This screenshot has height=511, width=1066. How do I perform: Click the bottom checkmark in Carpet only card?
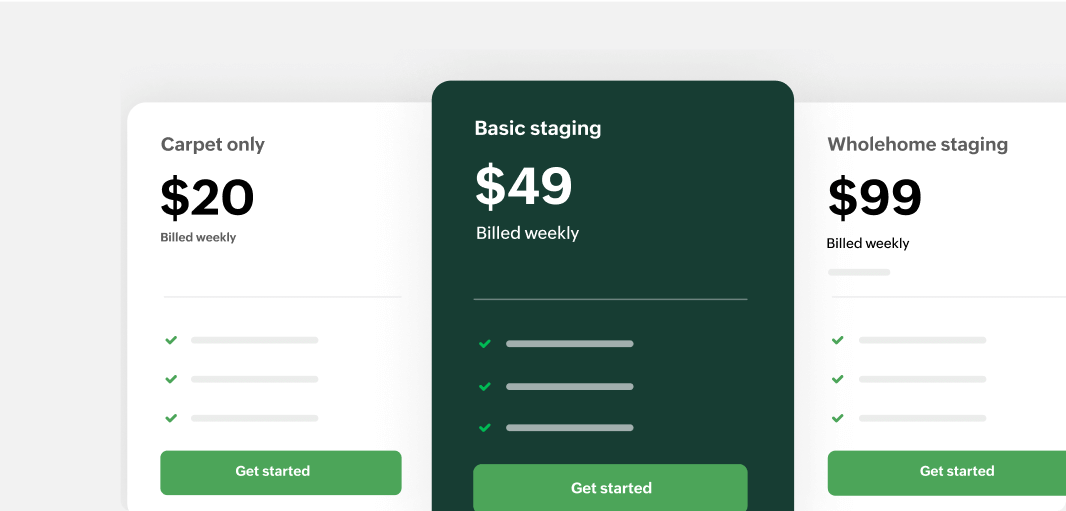click(171, 418)
